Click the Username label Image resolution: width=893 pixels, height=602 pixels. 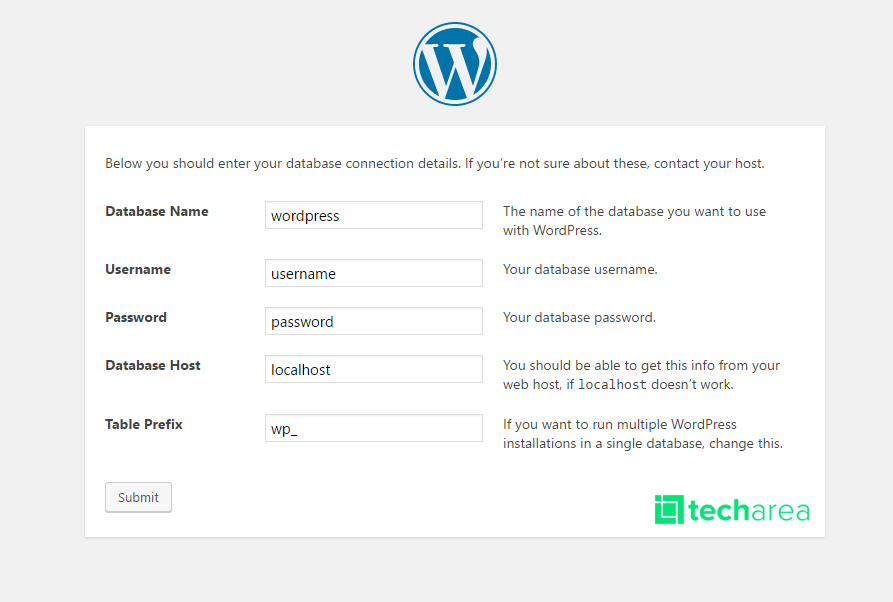[x=138, y=269]
